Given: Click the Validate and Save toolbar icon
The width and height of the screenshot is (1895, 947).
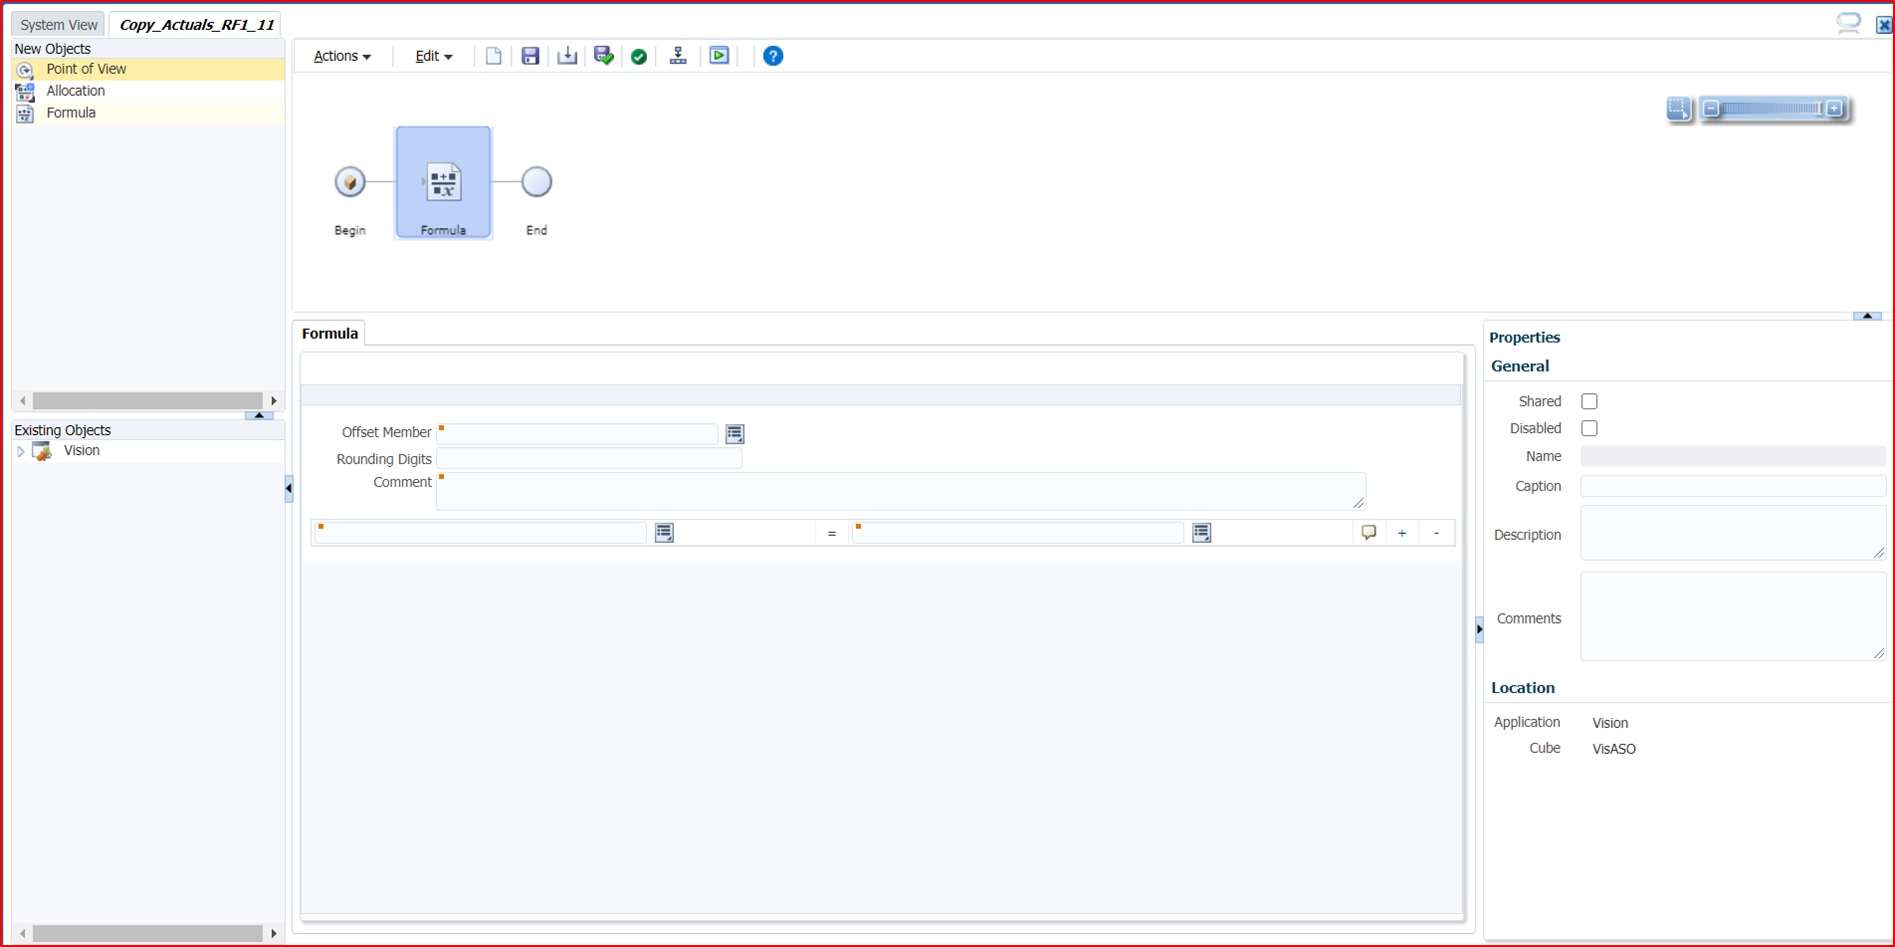Looking at the screenshot, I should tap(603, 56).
